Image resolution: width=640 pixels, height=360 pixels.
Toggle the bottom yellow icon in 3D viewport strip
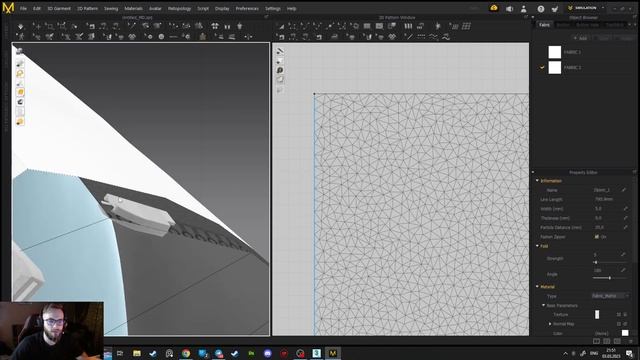click(20, 122)
